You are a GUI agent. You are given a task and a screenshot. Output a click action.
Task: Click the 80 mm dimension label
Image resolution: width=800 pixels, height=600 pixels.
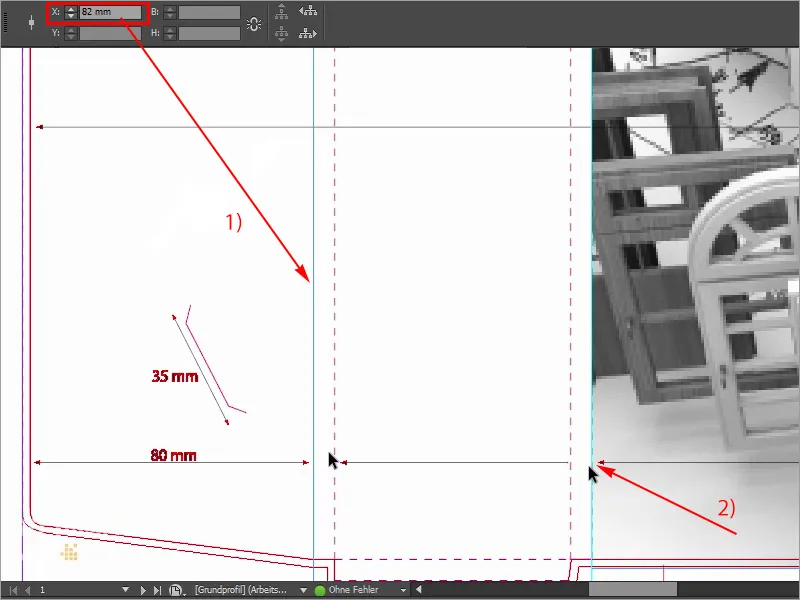point(173,455)
